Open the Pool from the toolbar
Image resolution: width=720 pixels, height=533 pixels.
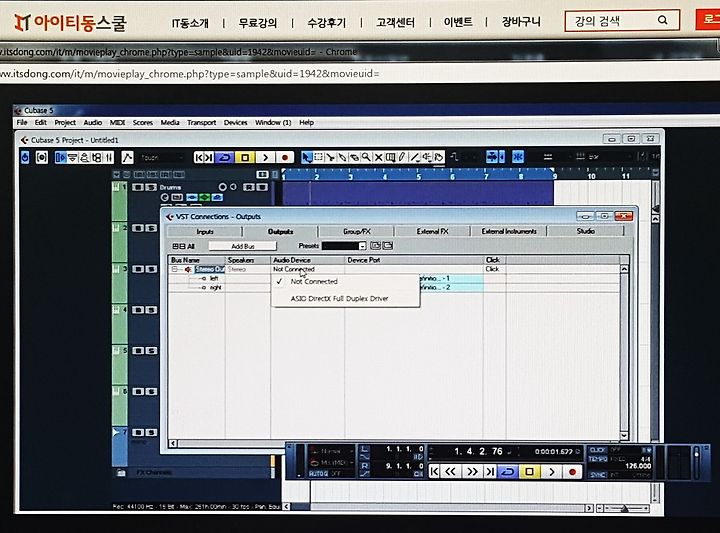[97, 158]
